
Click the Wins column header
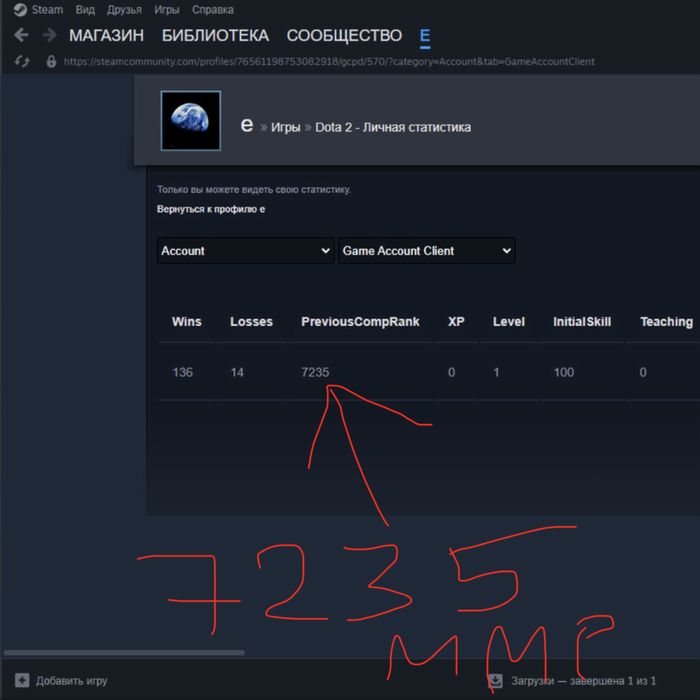(x=187, y=321)
